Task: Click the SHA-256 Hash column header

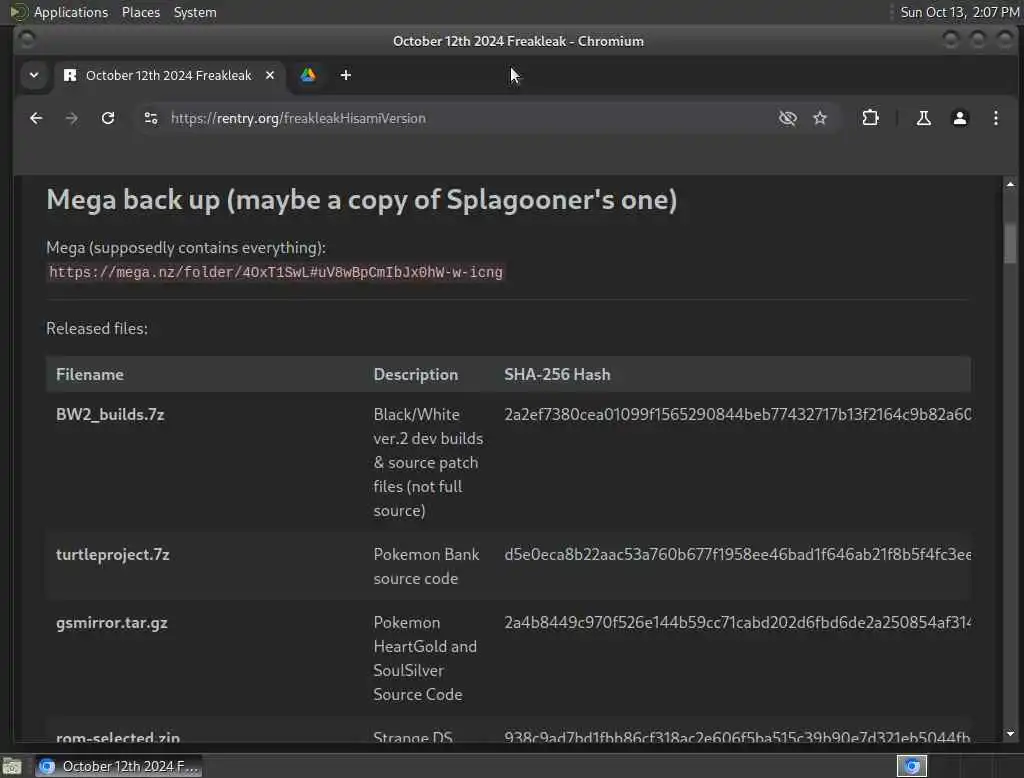Action: pyautogui.click(x=557, y=374)
